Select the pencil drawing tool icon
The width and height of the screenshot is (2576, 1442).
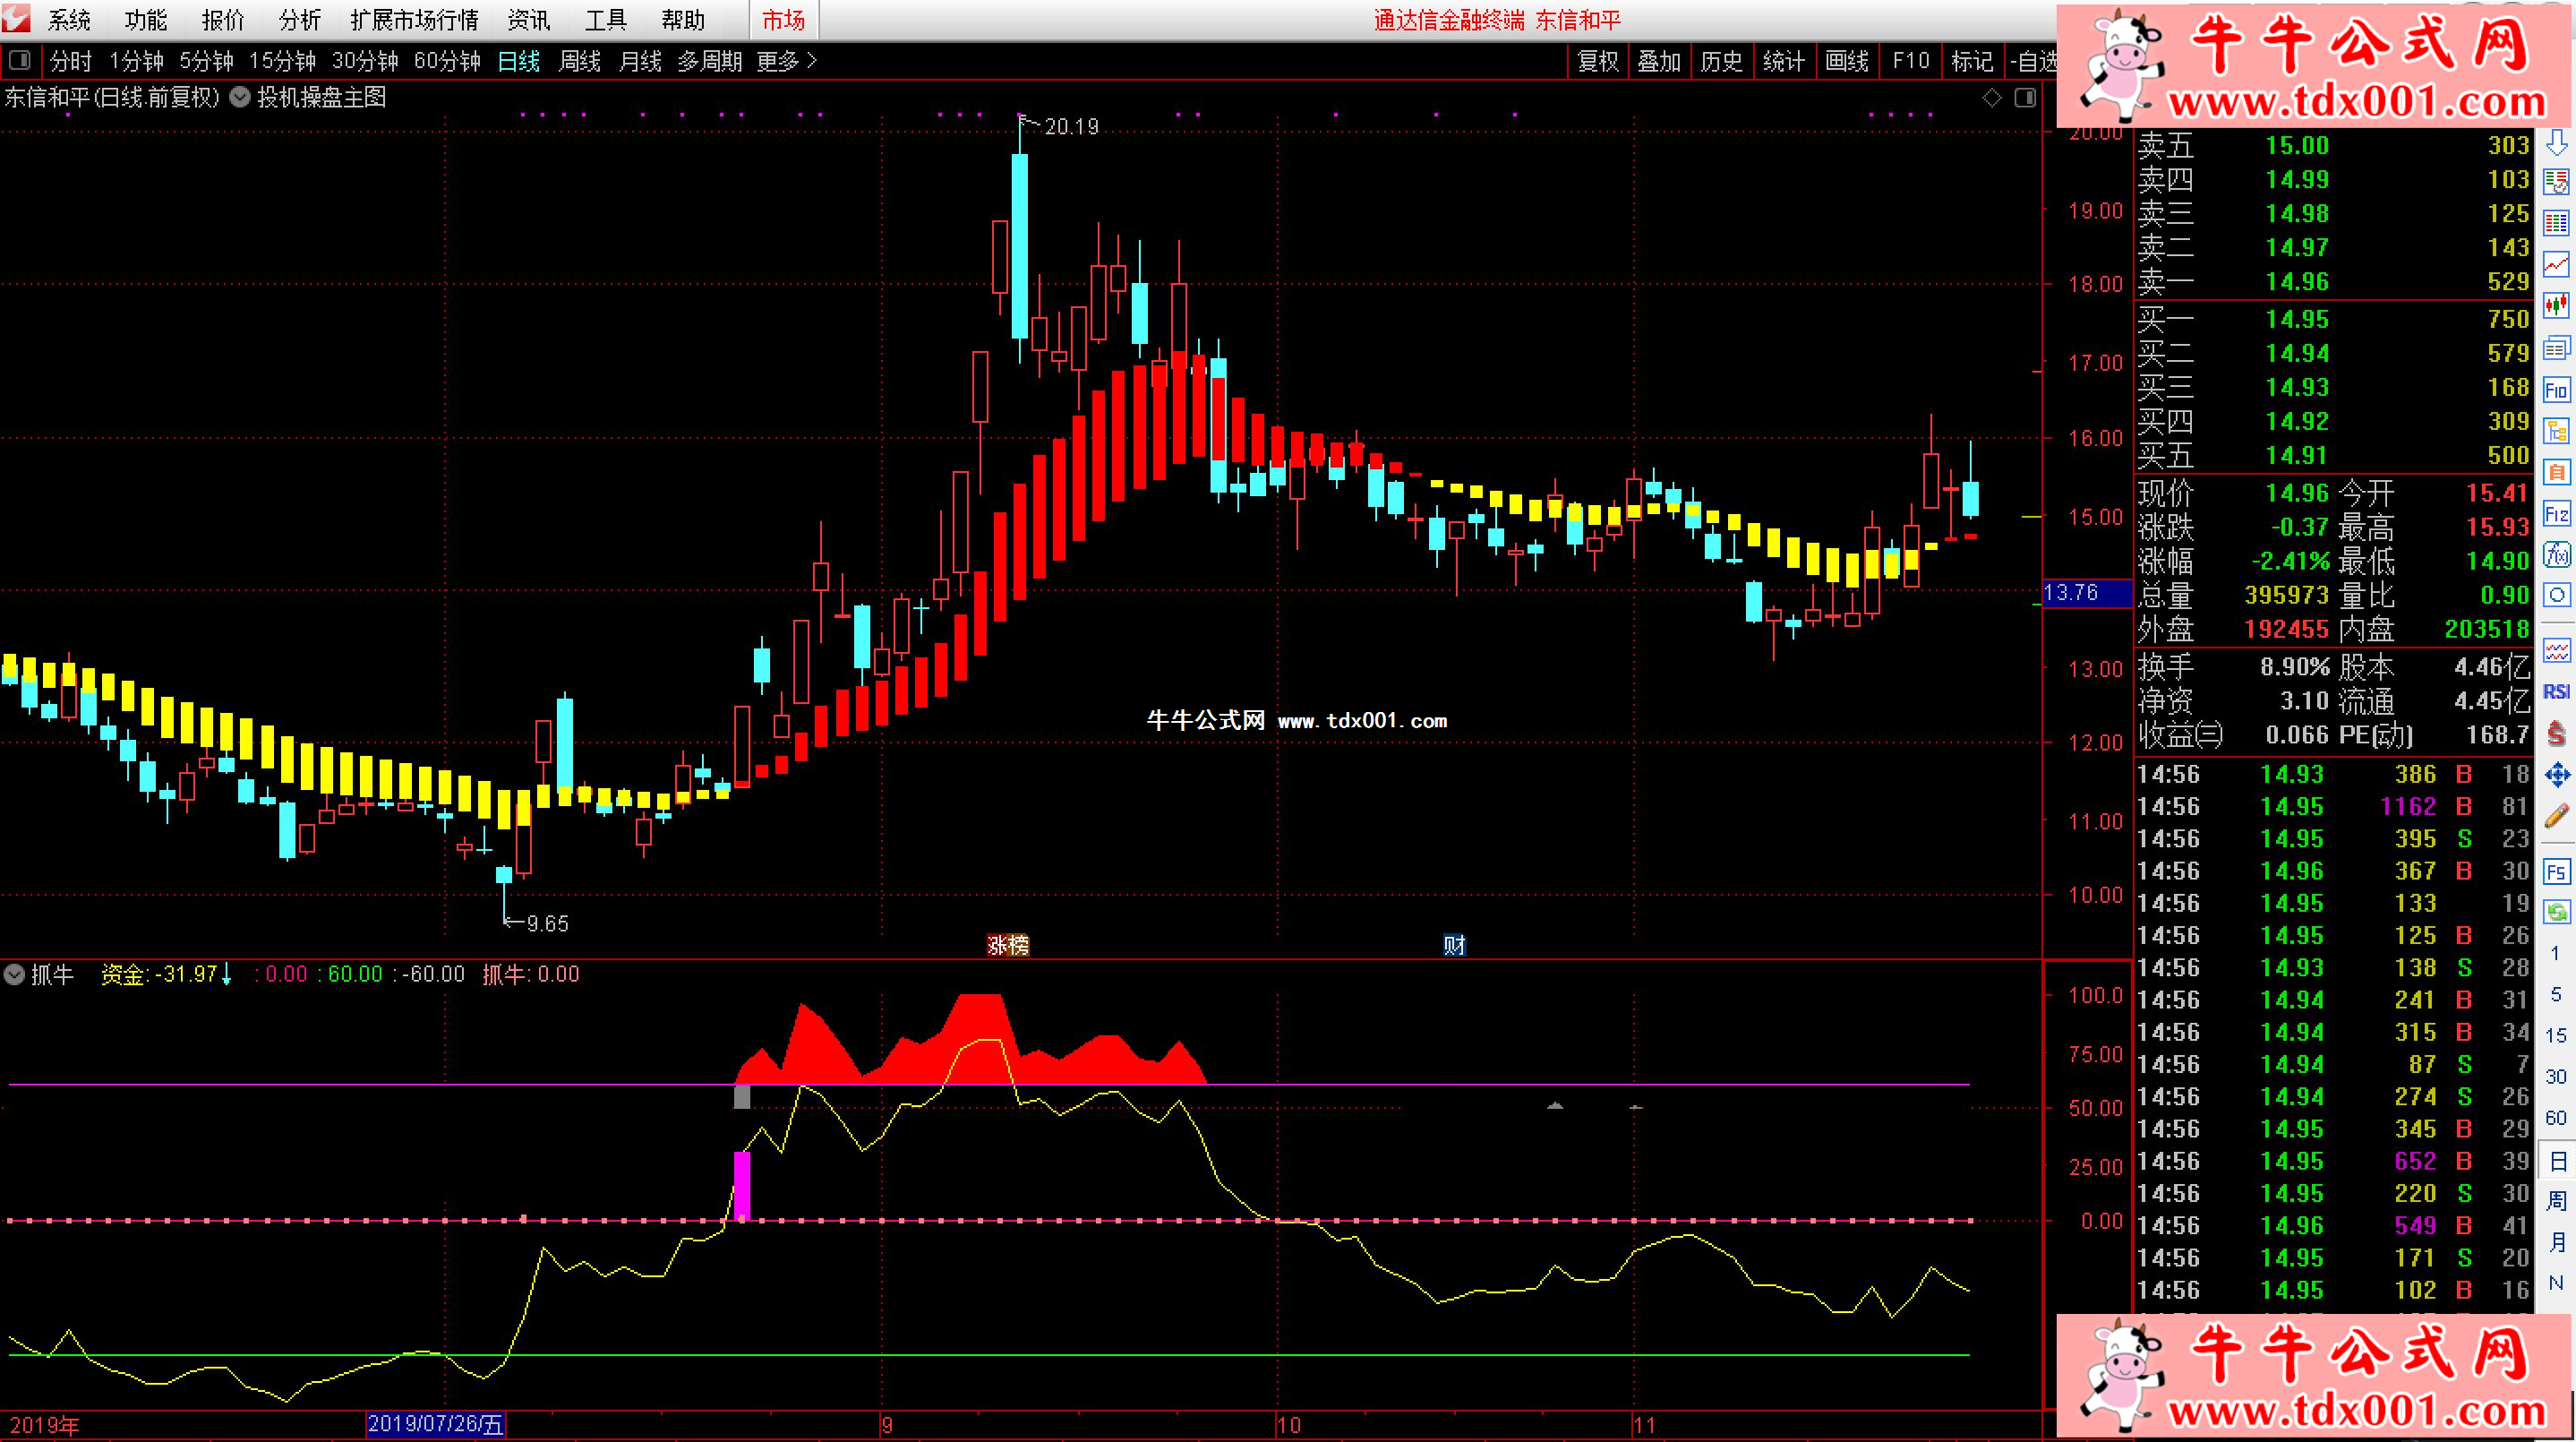(x=2556, y=816)
